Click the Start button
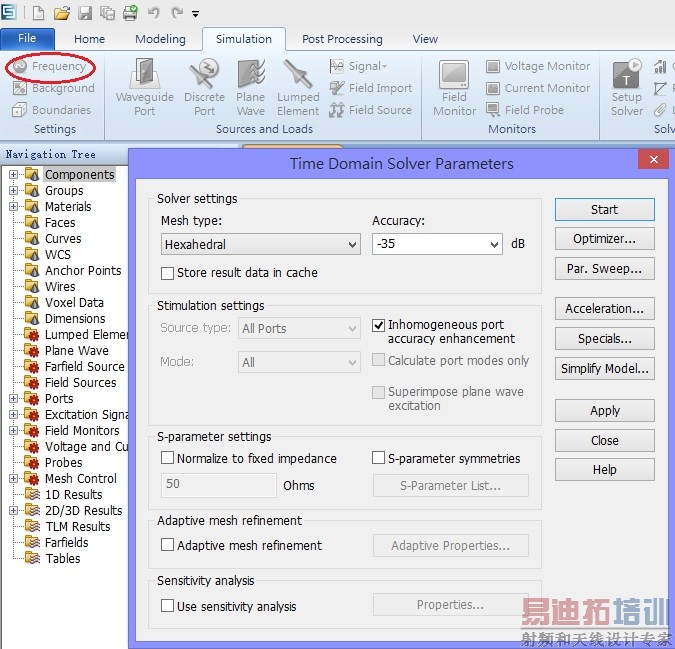Image resolution: width=675 pixels, height=649 pixels. click(604, 210)
